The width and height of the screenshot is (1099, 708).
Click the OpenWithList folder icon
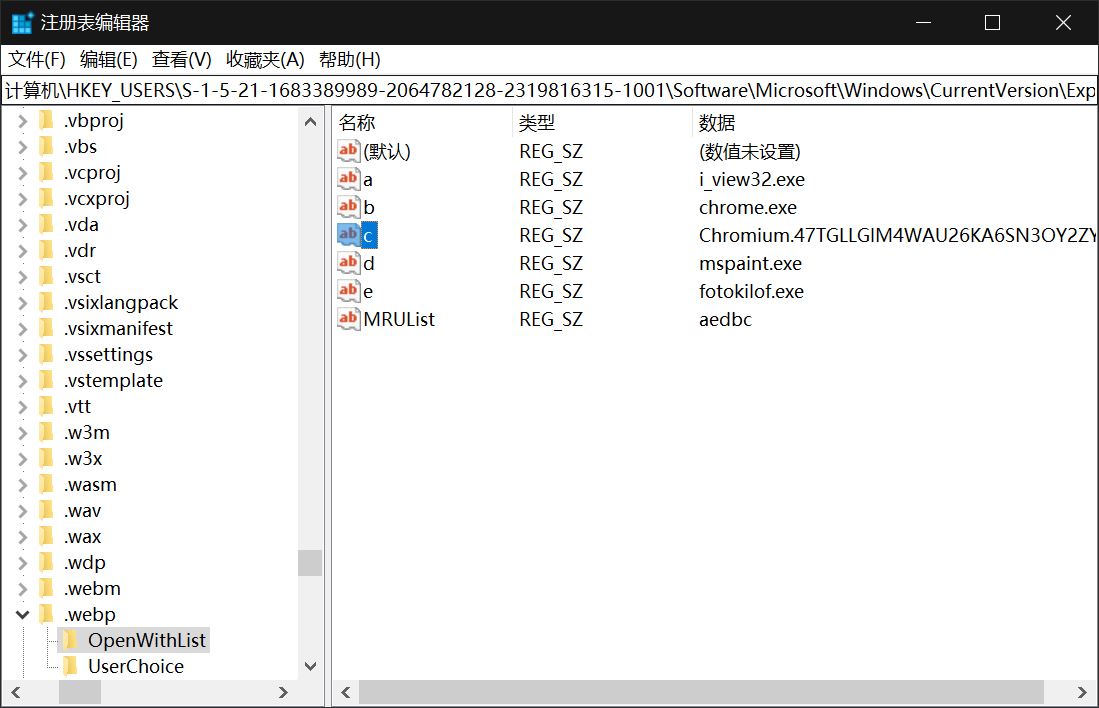pyautogui.click(x=70, y=640)
